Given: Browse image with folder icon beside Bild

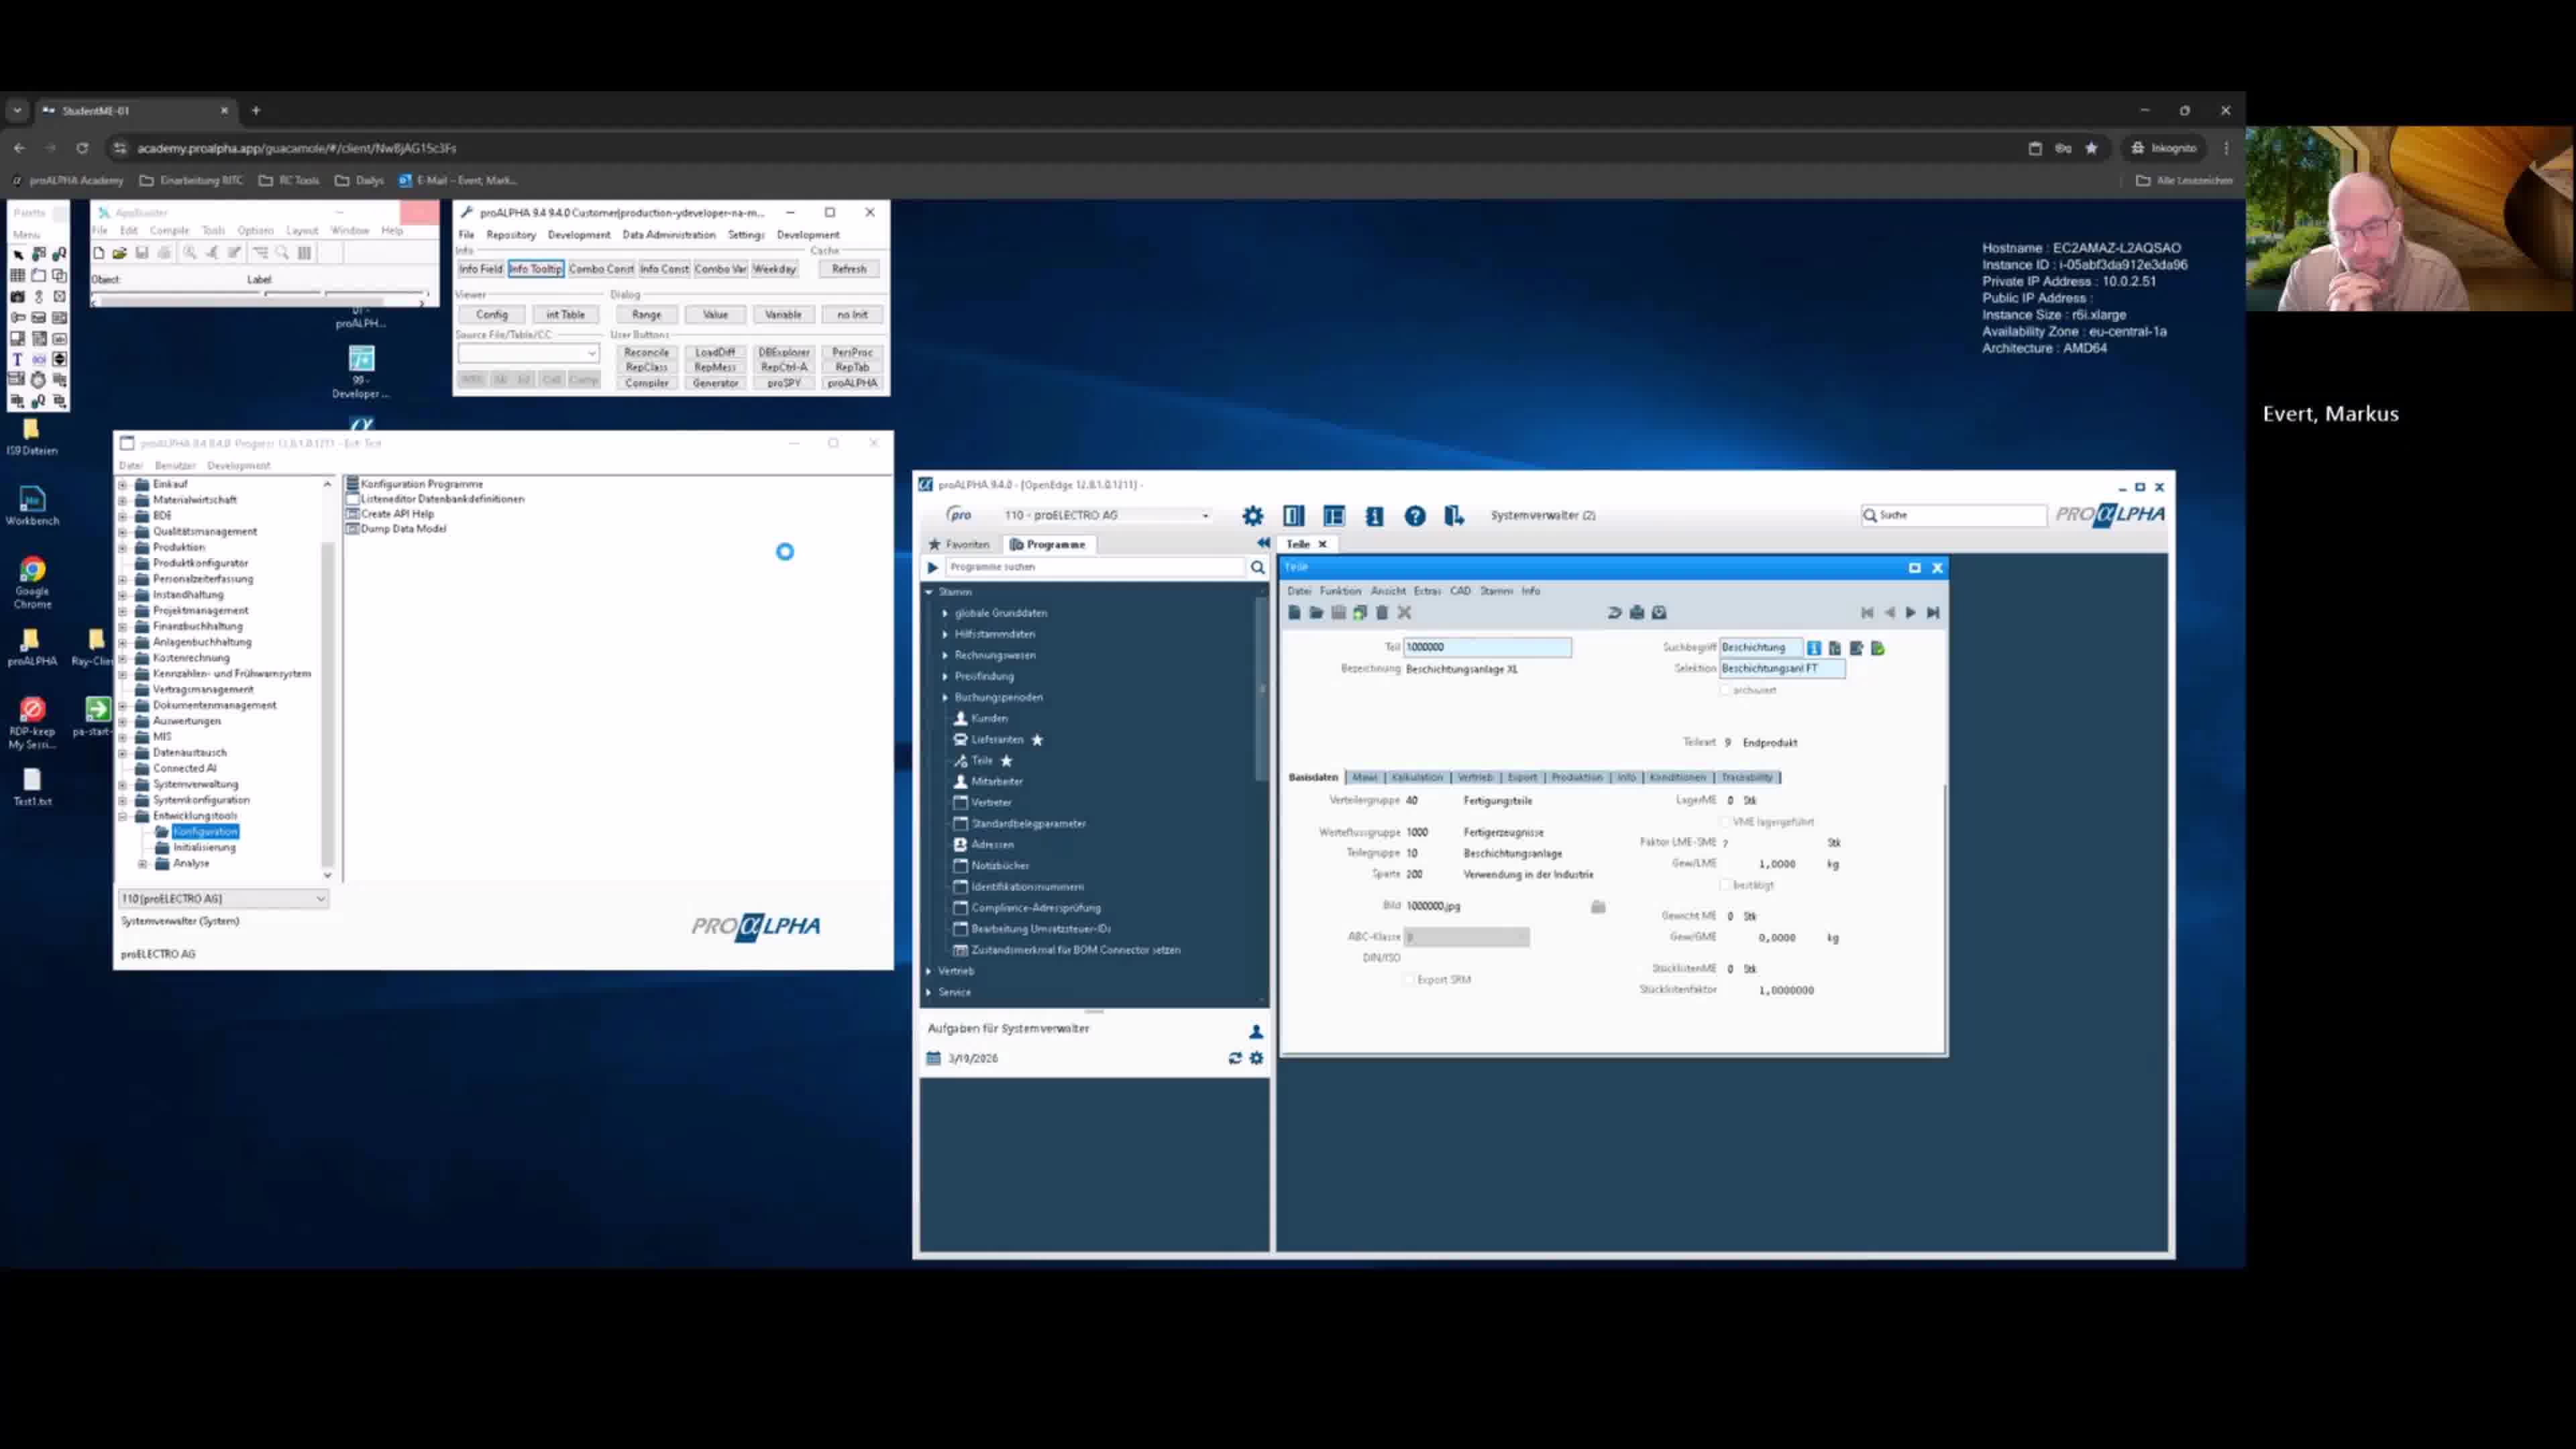Looking at the screenshot, I should [x=1598, y=906].
